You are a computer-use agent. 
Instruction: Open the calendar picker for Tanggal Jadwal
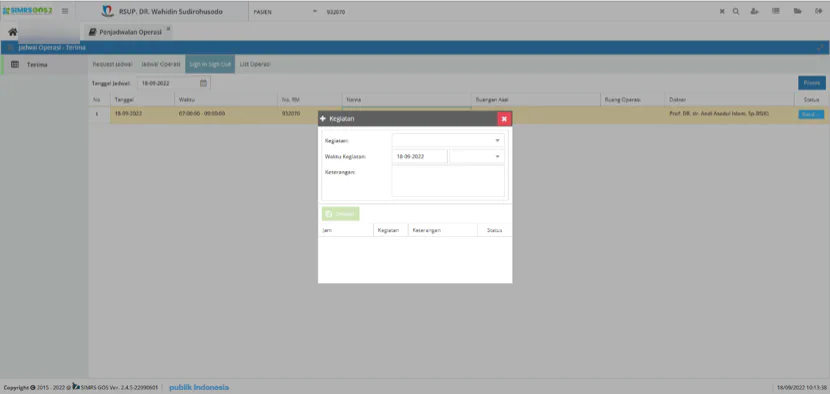pyautogui.click(x=203, y=83)
